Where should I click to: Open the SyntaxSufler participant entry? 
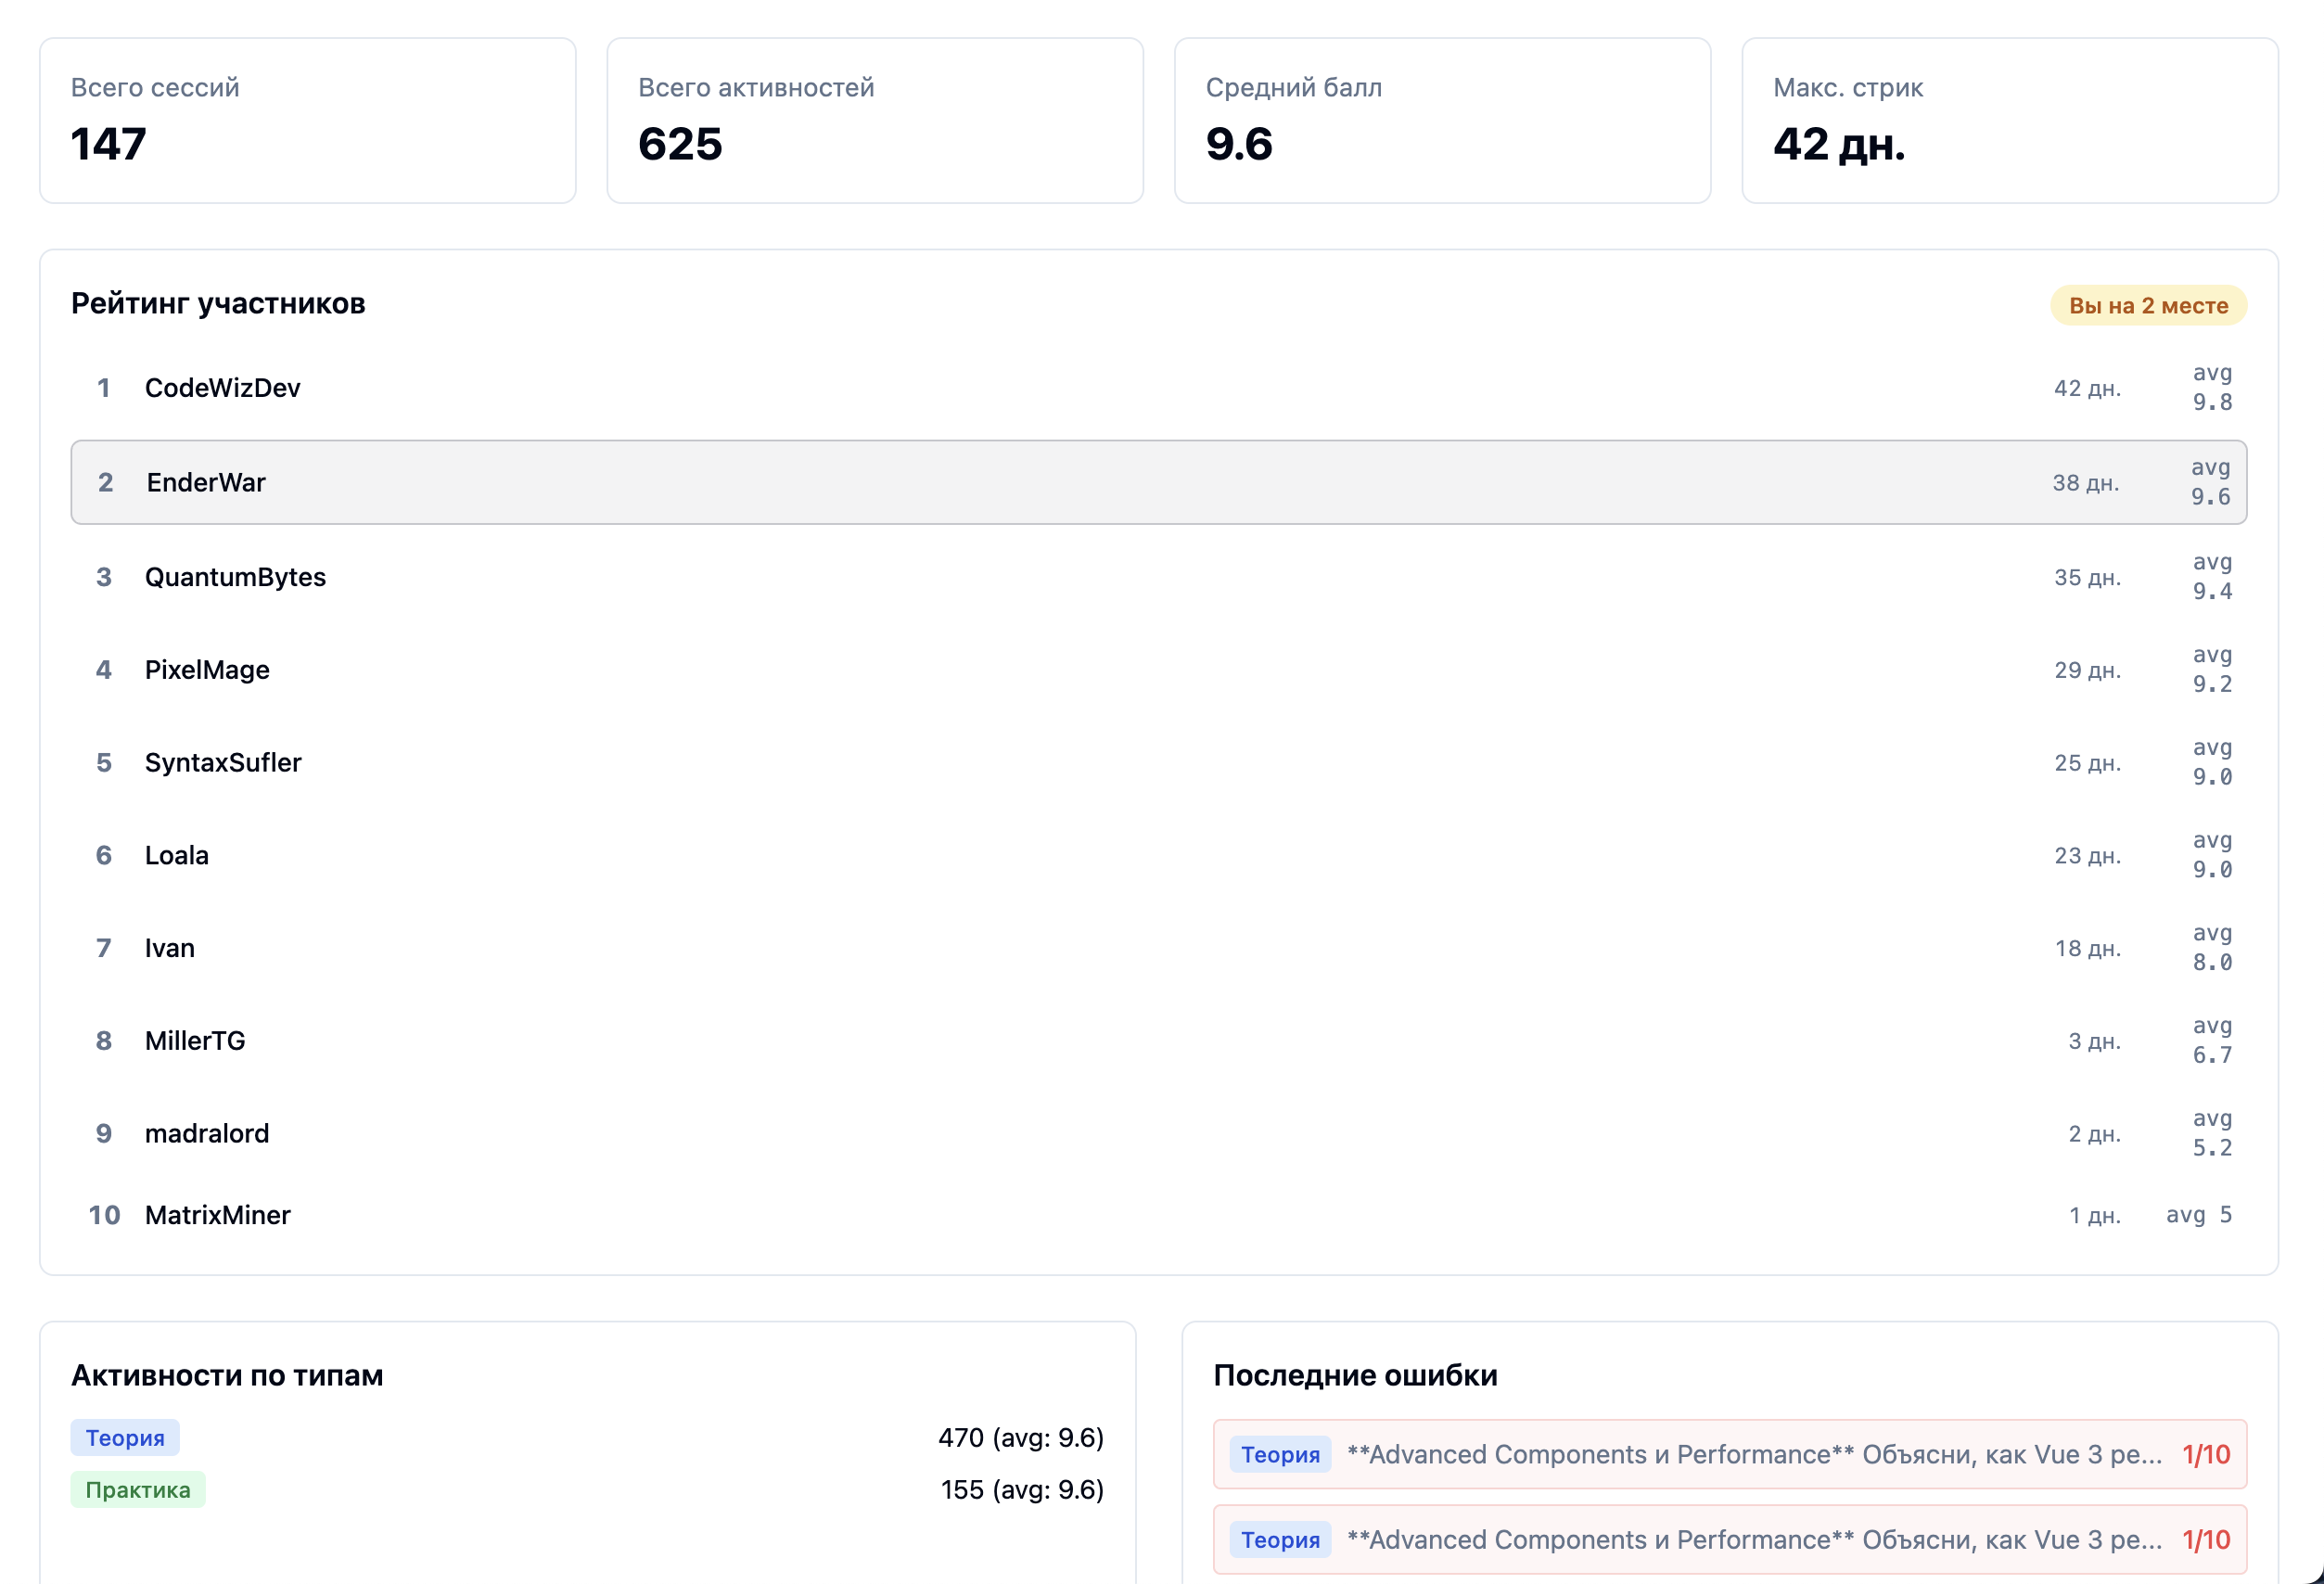point(223,762)
